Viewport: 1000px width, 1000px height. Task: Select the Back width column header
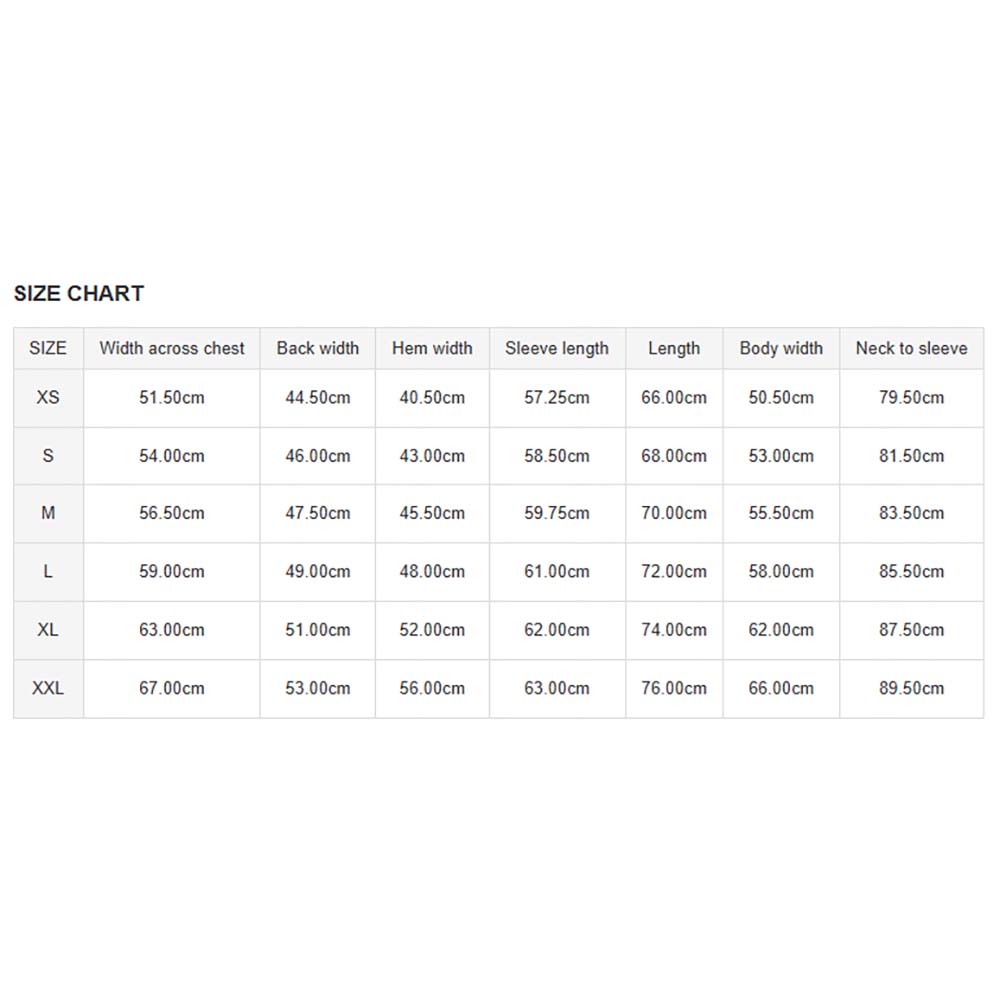tap(318, 348)
